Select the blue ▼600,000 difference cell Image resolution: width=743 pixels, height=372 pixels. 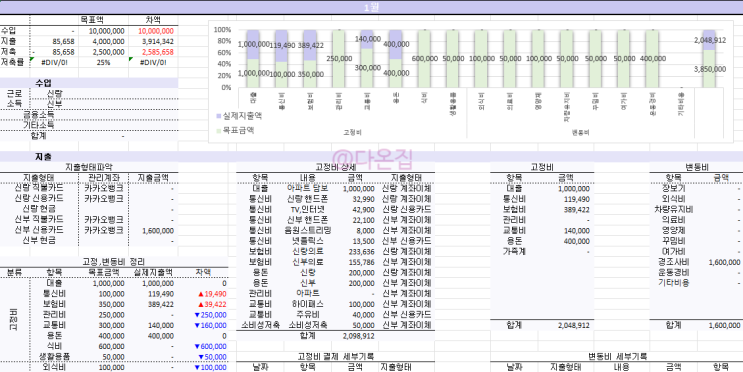(x=210, y=346)
